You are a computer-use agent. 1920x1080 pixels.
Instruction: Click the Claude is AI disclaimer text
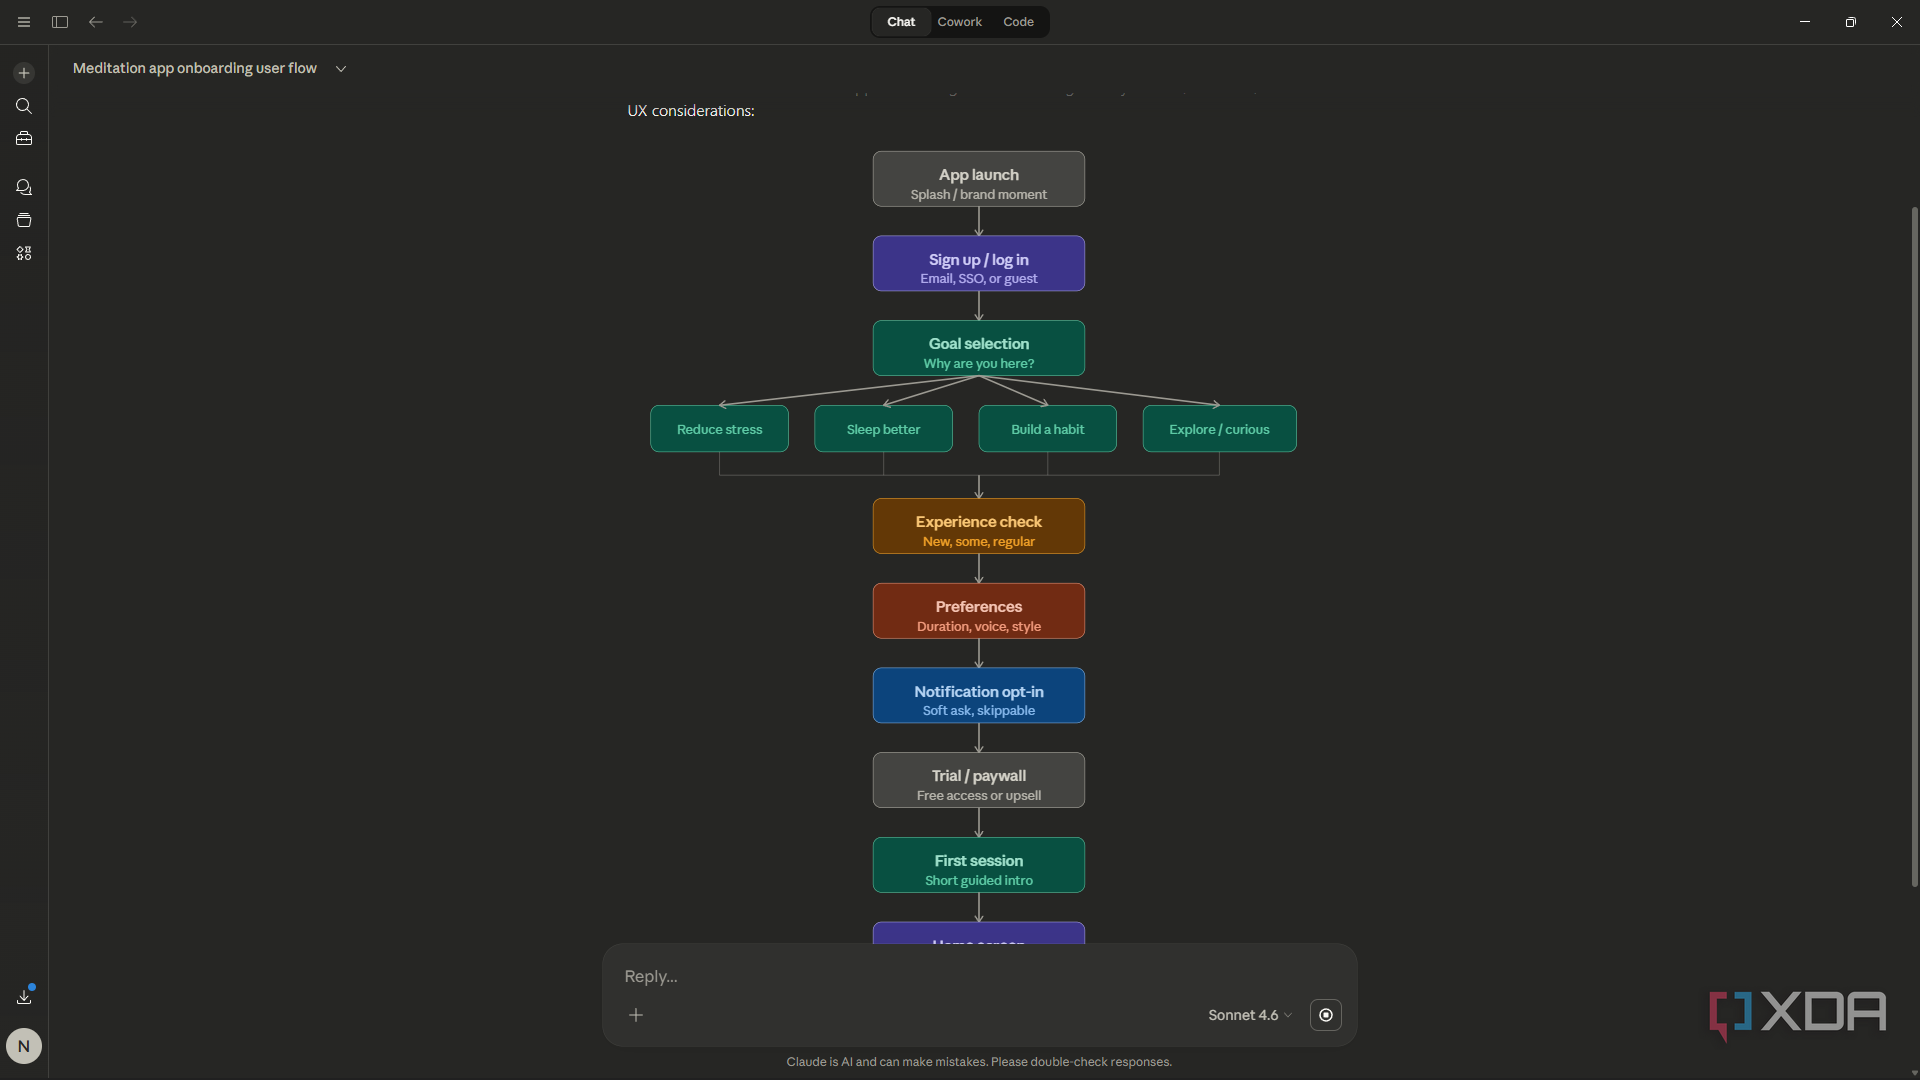979,1062
